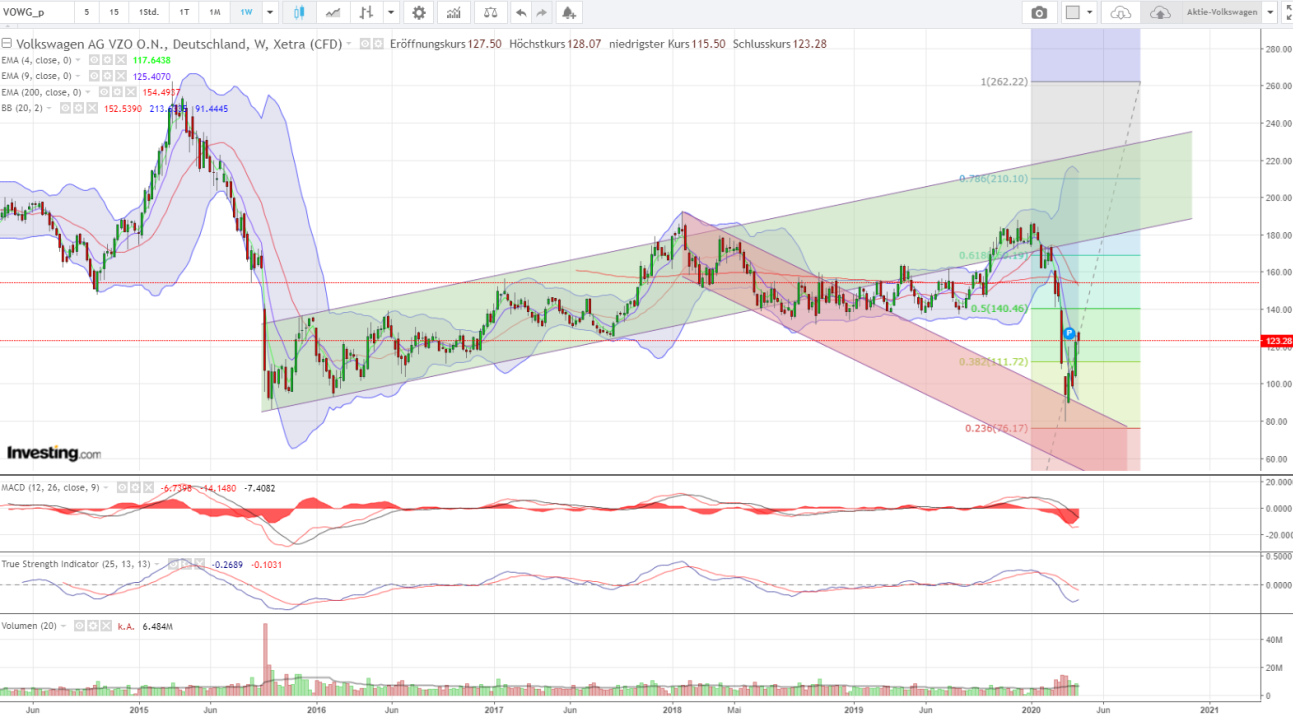1293x714 pixels.
Task: Toggle visibility of Volkswagen AG price series
Action: [x=365, y=44]
